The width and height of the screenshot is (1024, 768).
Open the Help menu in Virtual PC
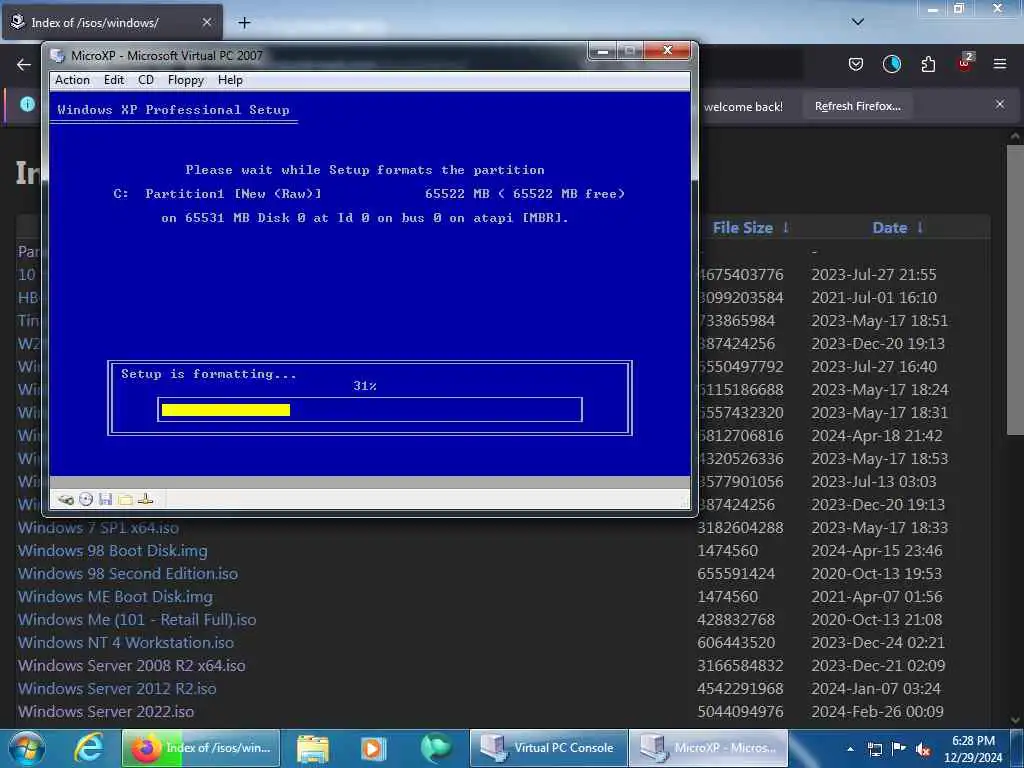[x=230, y=80]
